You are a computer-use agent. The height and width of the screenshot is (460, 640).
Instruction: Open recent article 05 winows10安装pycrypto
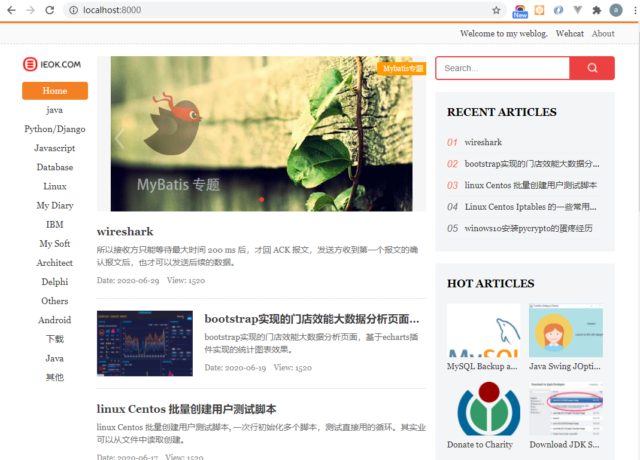(x=529, y=228)
